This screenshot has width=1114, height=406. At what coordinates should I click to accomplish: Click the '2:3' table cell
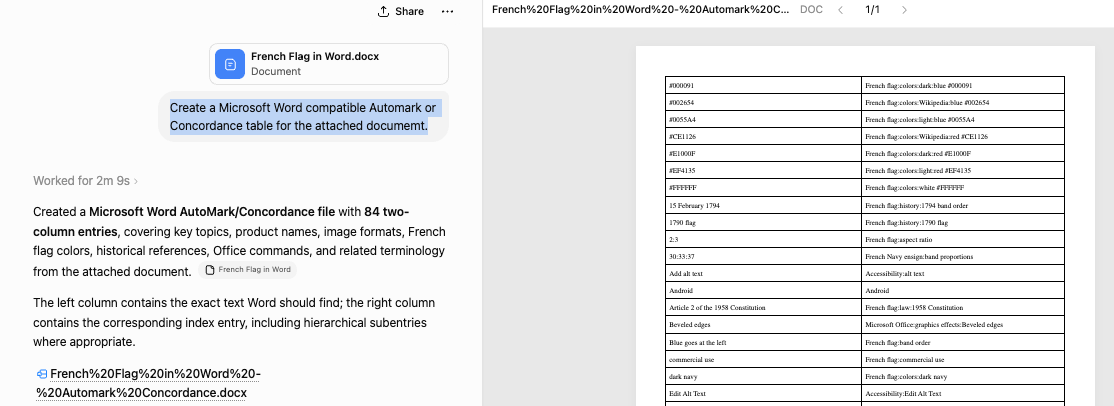pyautogui.click(x=763, y=240)
